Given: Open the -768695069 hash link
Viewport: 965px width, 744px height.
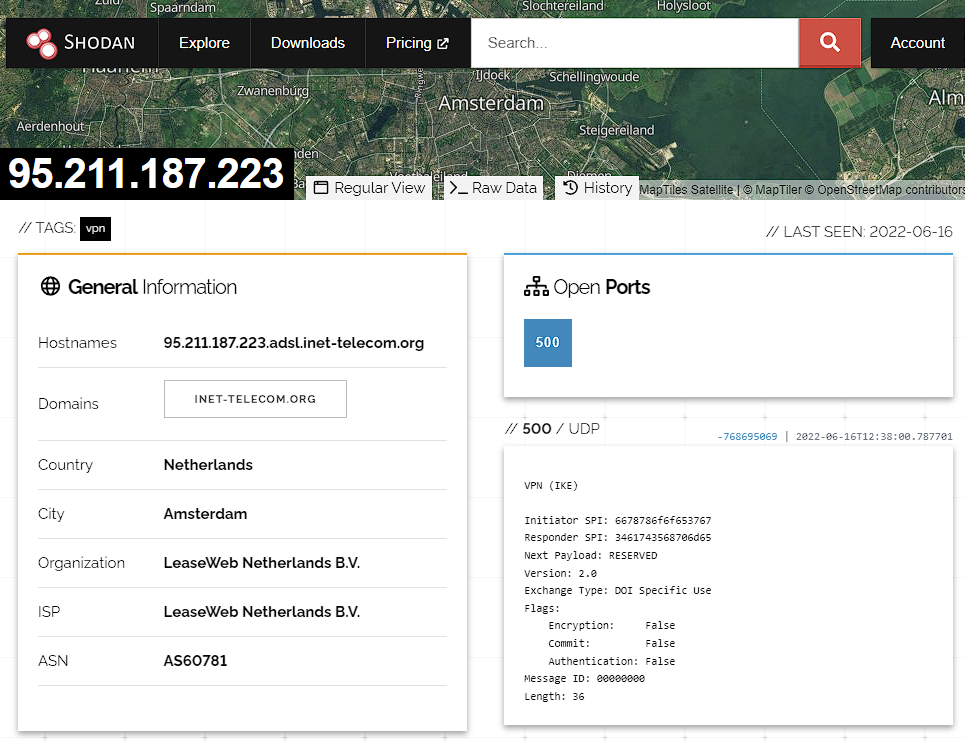Looking at the screenshot, I should (747, 437).
